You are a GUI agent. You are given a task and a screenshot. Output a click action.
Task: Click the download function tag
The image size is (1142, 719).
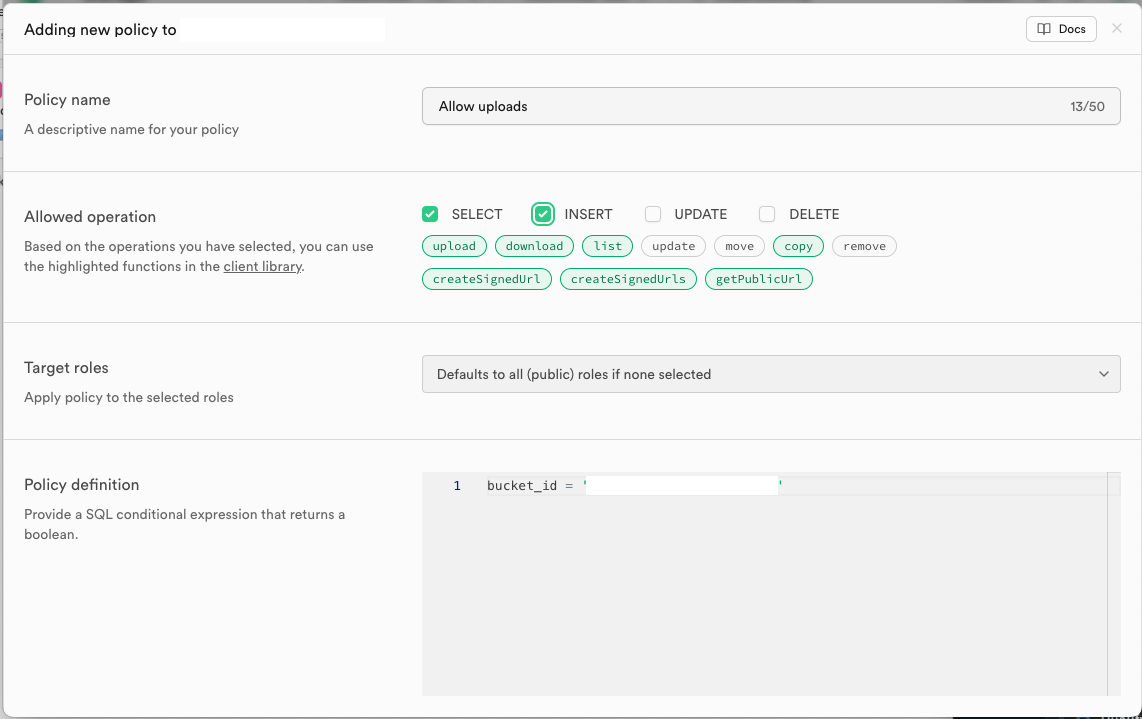point(534,246)
